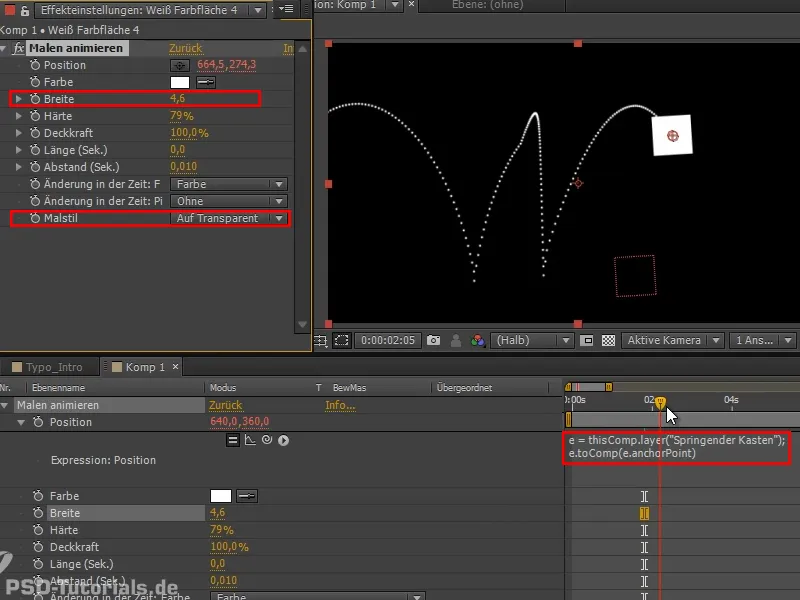Open the (Halb) resolution dropdown
Image resolution: width=800 pixels, height=600 pixels.
coord(532,340)
